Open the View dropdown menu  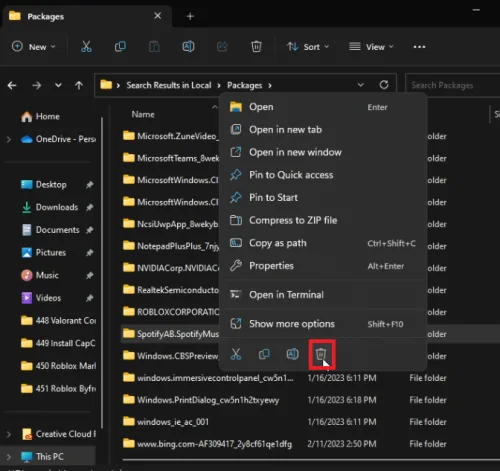click(x=371, y=47)
